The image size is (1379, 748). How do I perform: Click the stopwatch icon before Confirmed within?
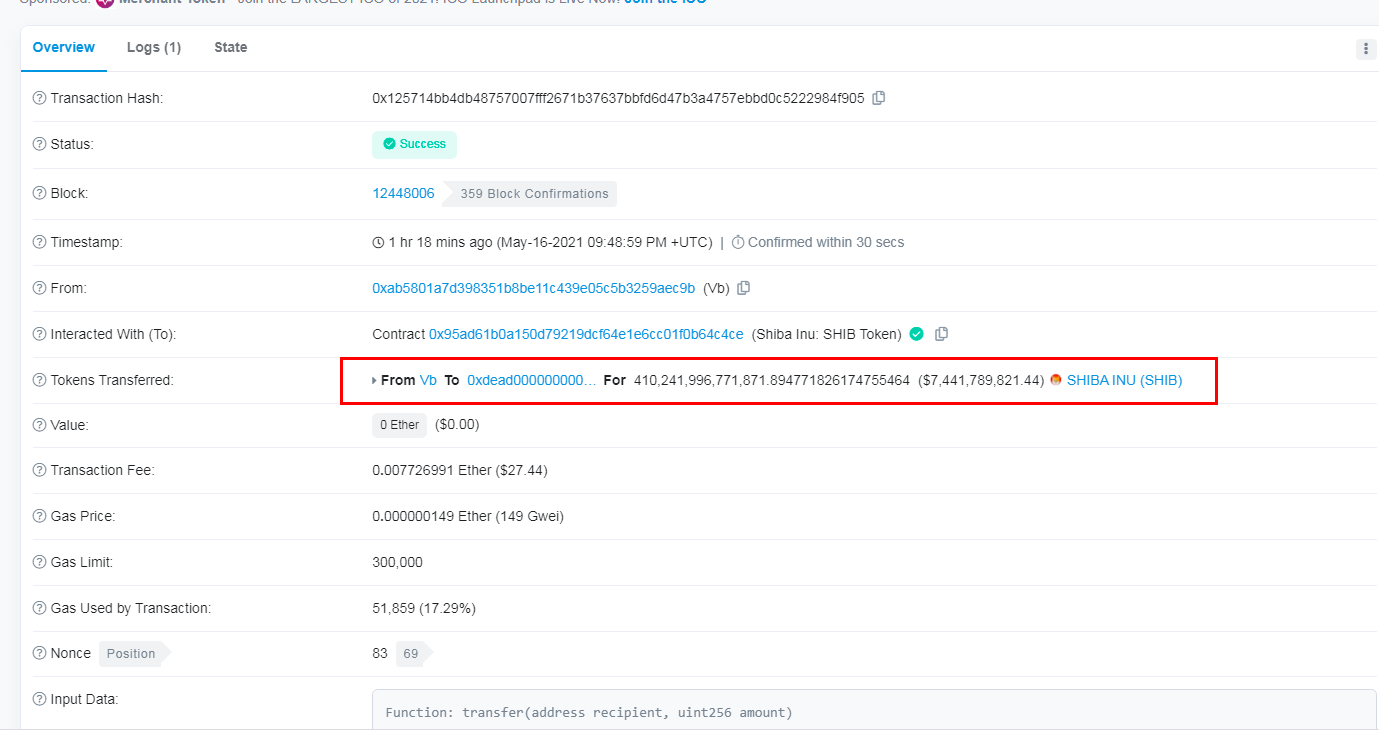pyautogui.click(x=738, y=242)
